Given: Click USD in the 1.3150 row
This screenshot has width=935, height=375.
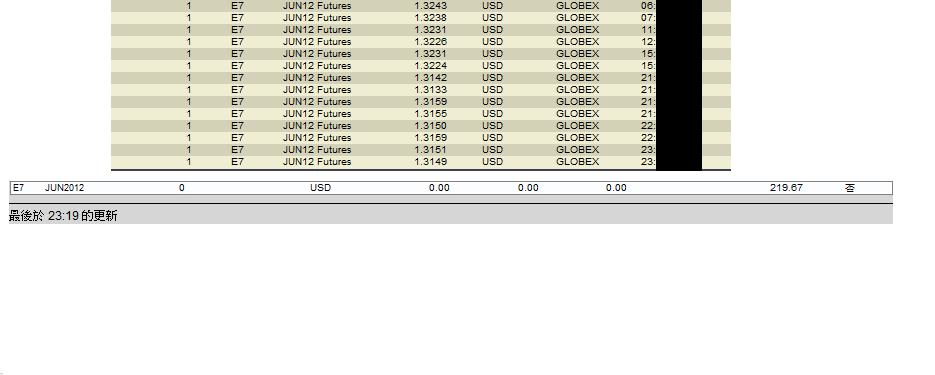Looking at the screenshot, I should (493, 126).
